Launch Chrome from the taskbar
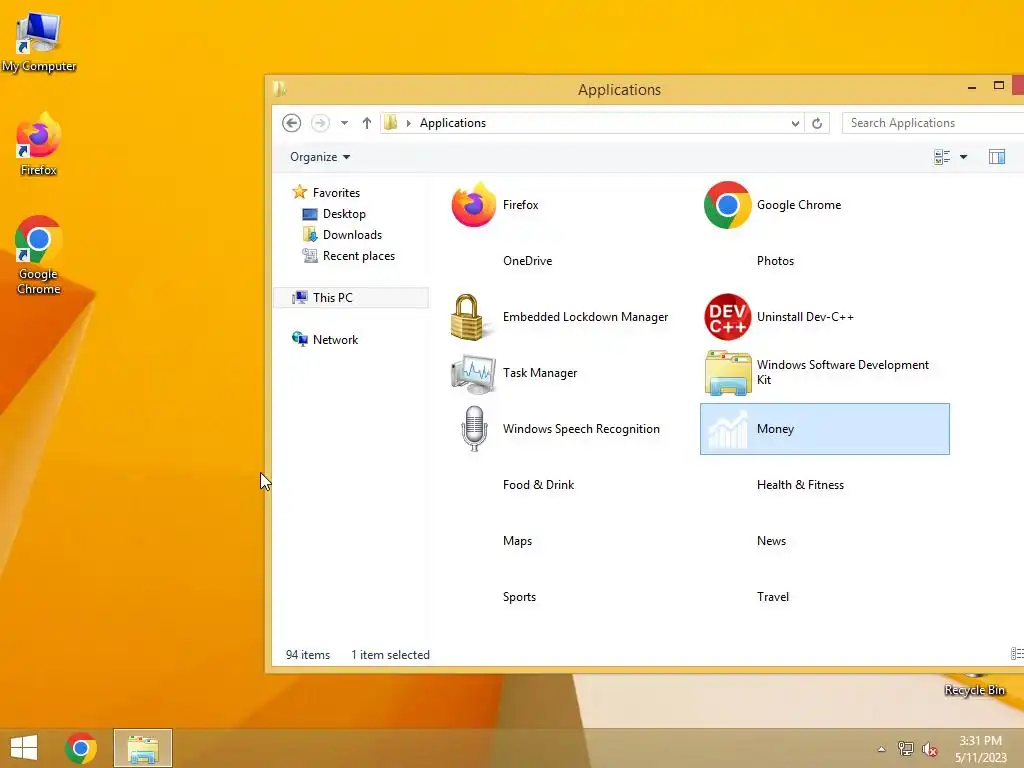The width and height of the screenshot is (1024, 768). click(x=81, y=748)
